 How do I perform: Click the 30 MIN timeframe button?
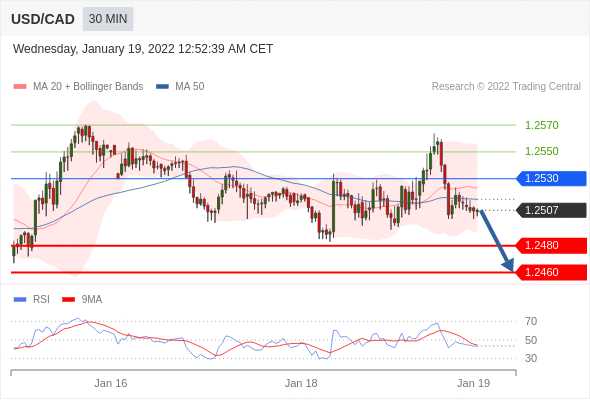click(108, 19)
